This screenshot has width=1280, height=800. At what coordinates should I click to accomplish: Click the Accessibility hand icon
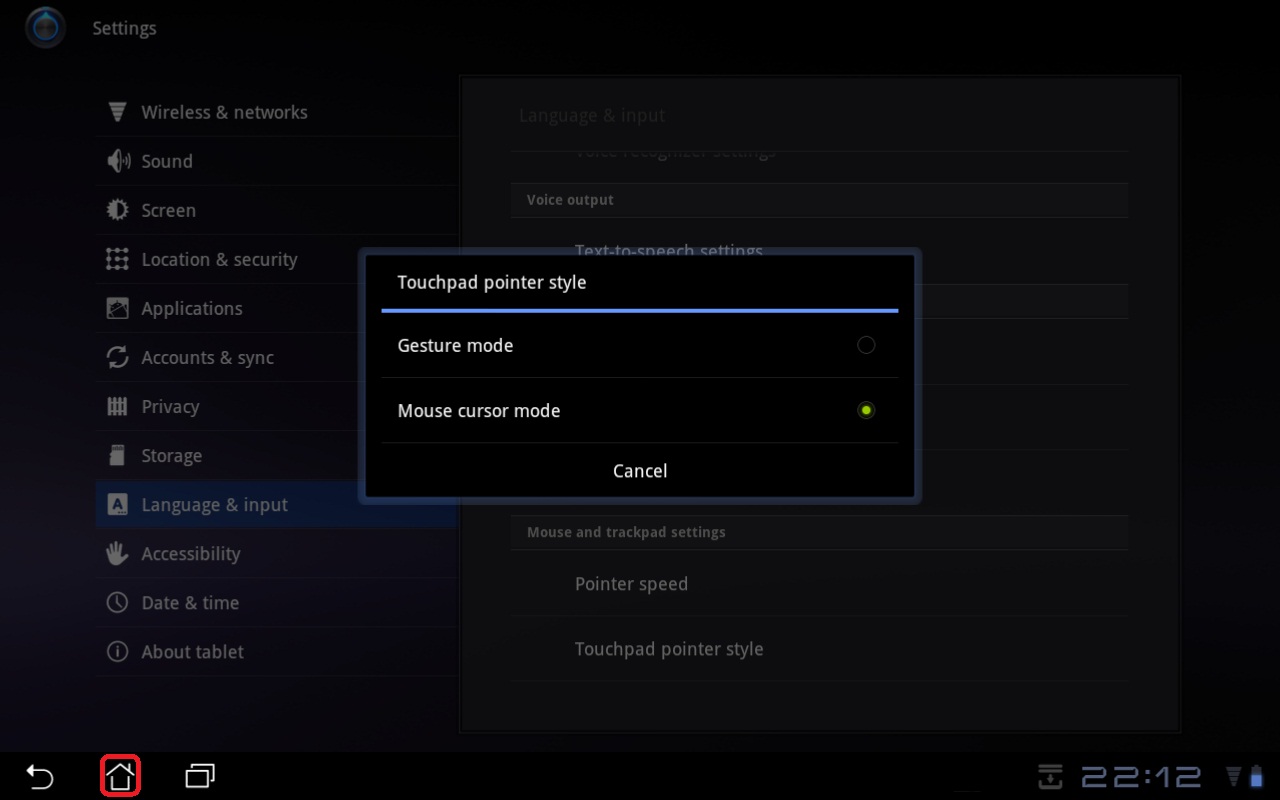(117, 553)
